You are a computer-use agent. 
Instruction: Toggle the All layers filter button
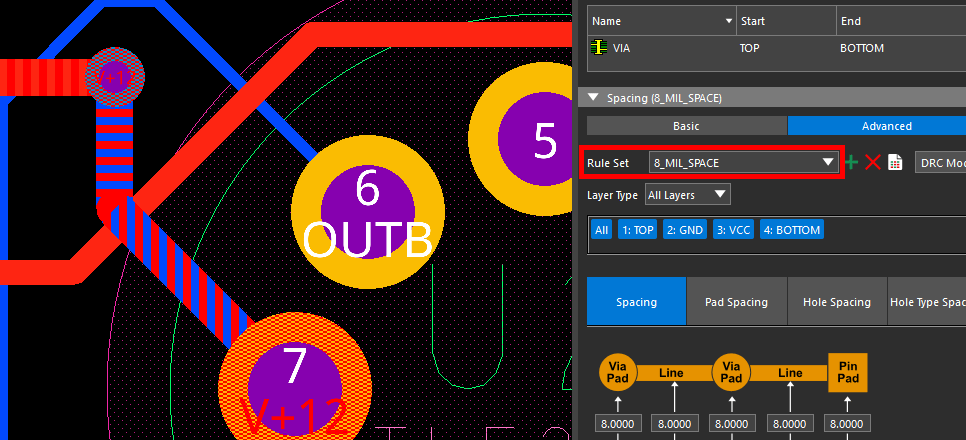click(602, 230)
